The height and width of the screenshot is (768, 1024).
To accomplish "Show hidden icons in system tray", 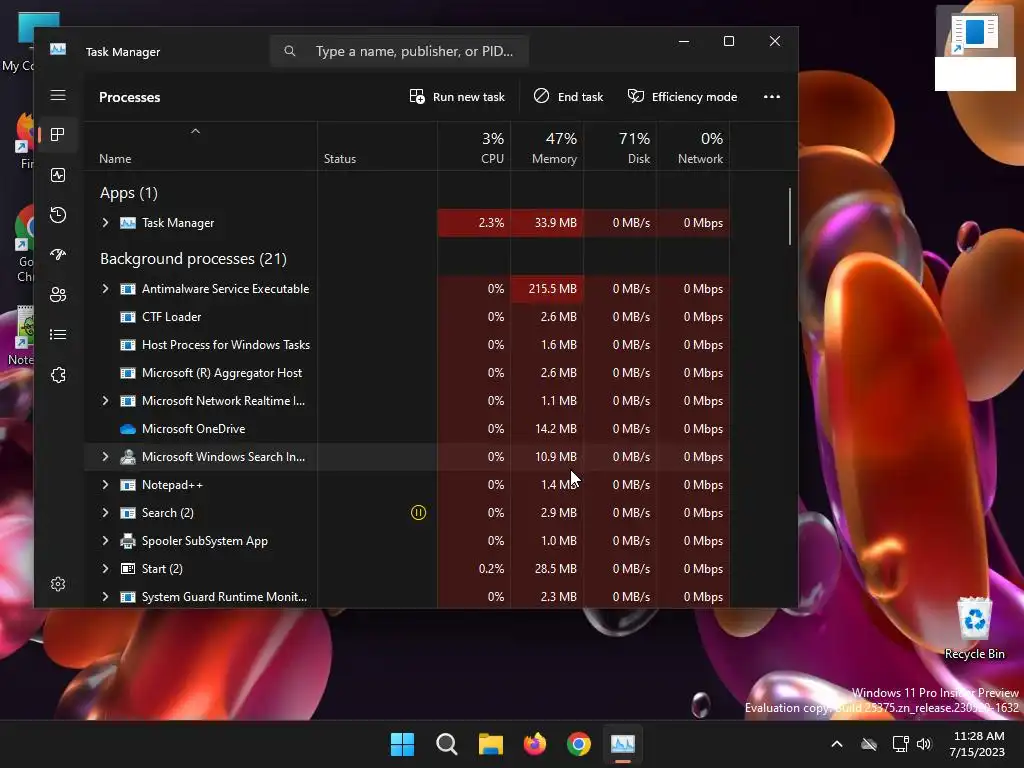I will (837, 744).
